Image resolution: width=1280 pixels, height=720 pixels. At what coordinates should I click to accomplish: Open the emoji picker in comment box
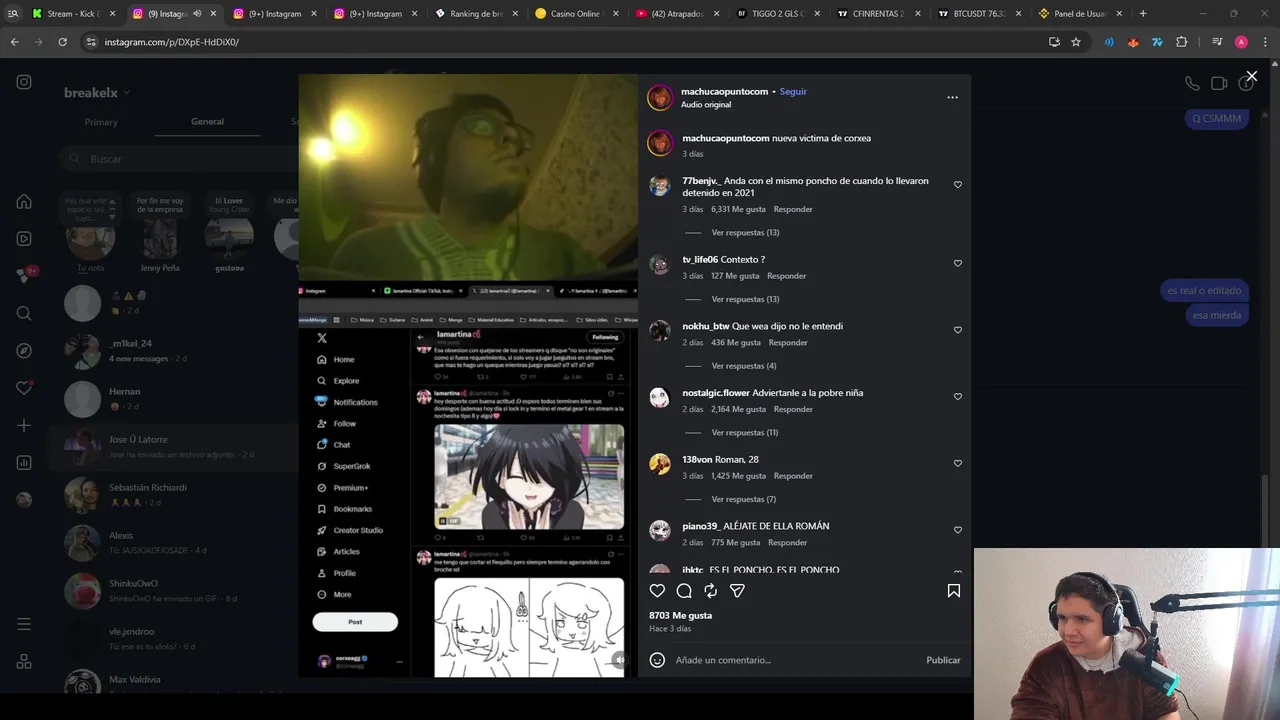coord(657,660)
